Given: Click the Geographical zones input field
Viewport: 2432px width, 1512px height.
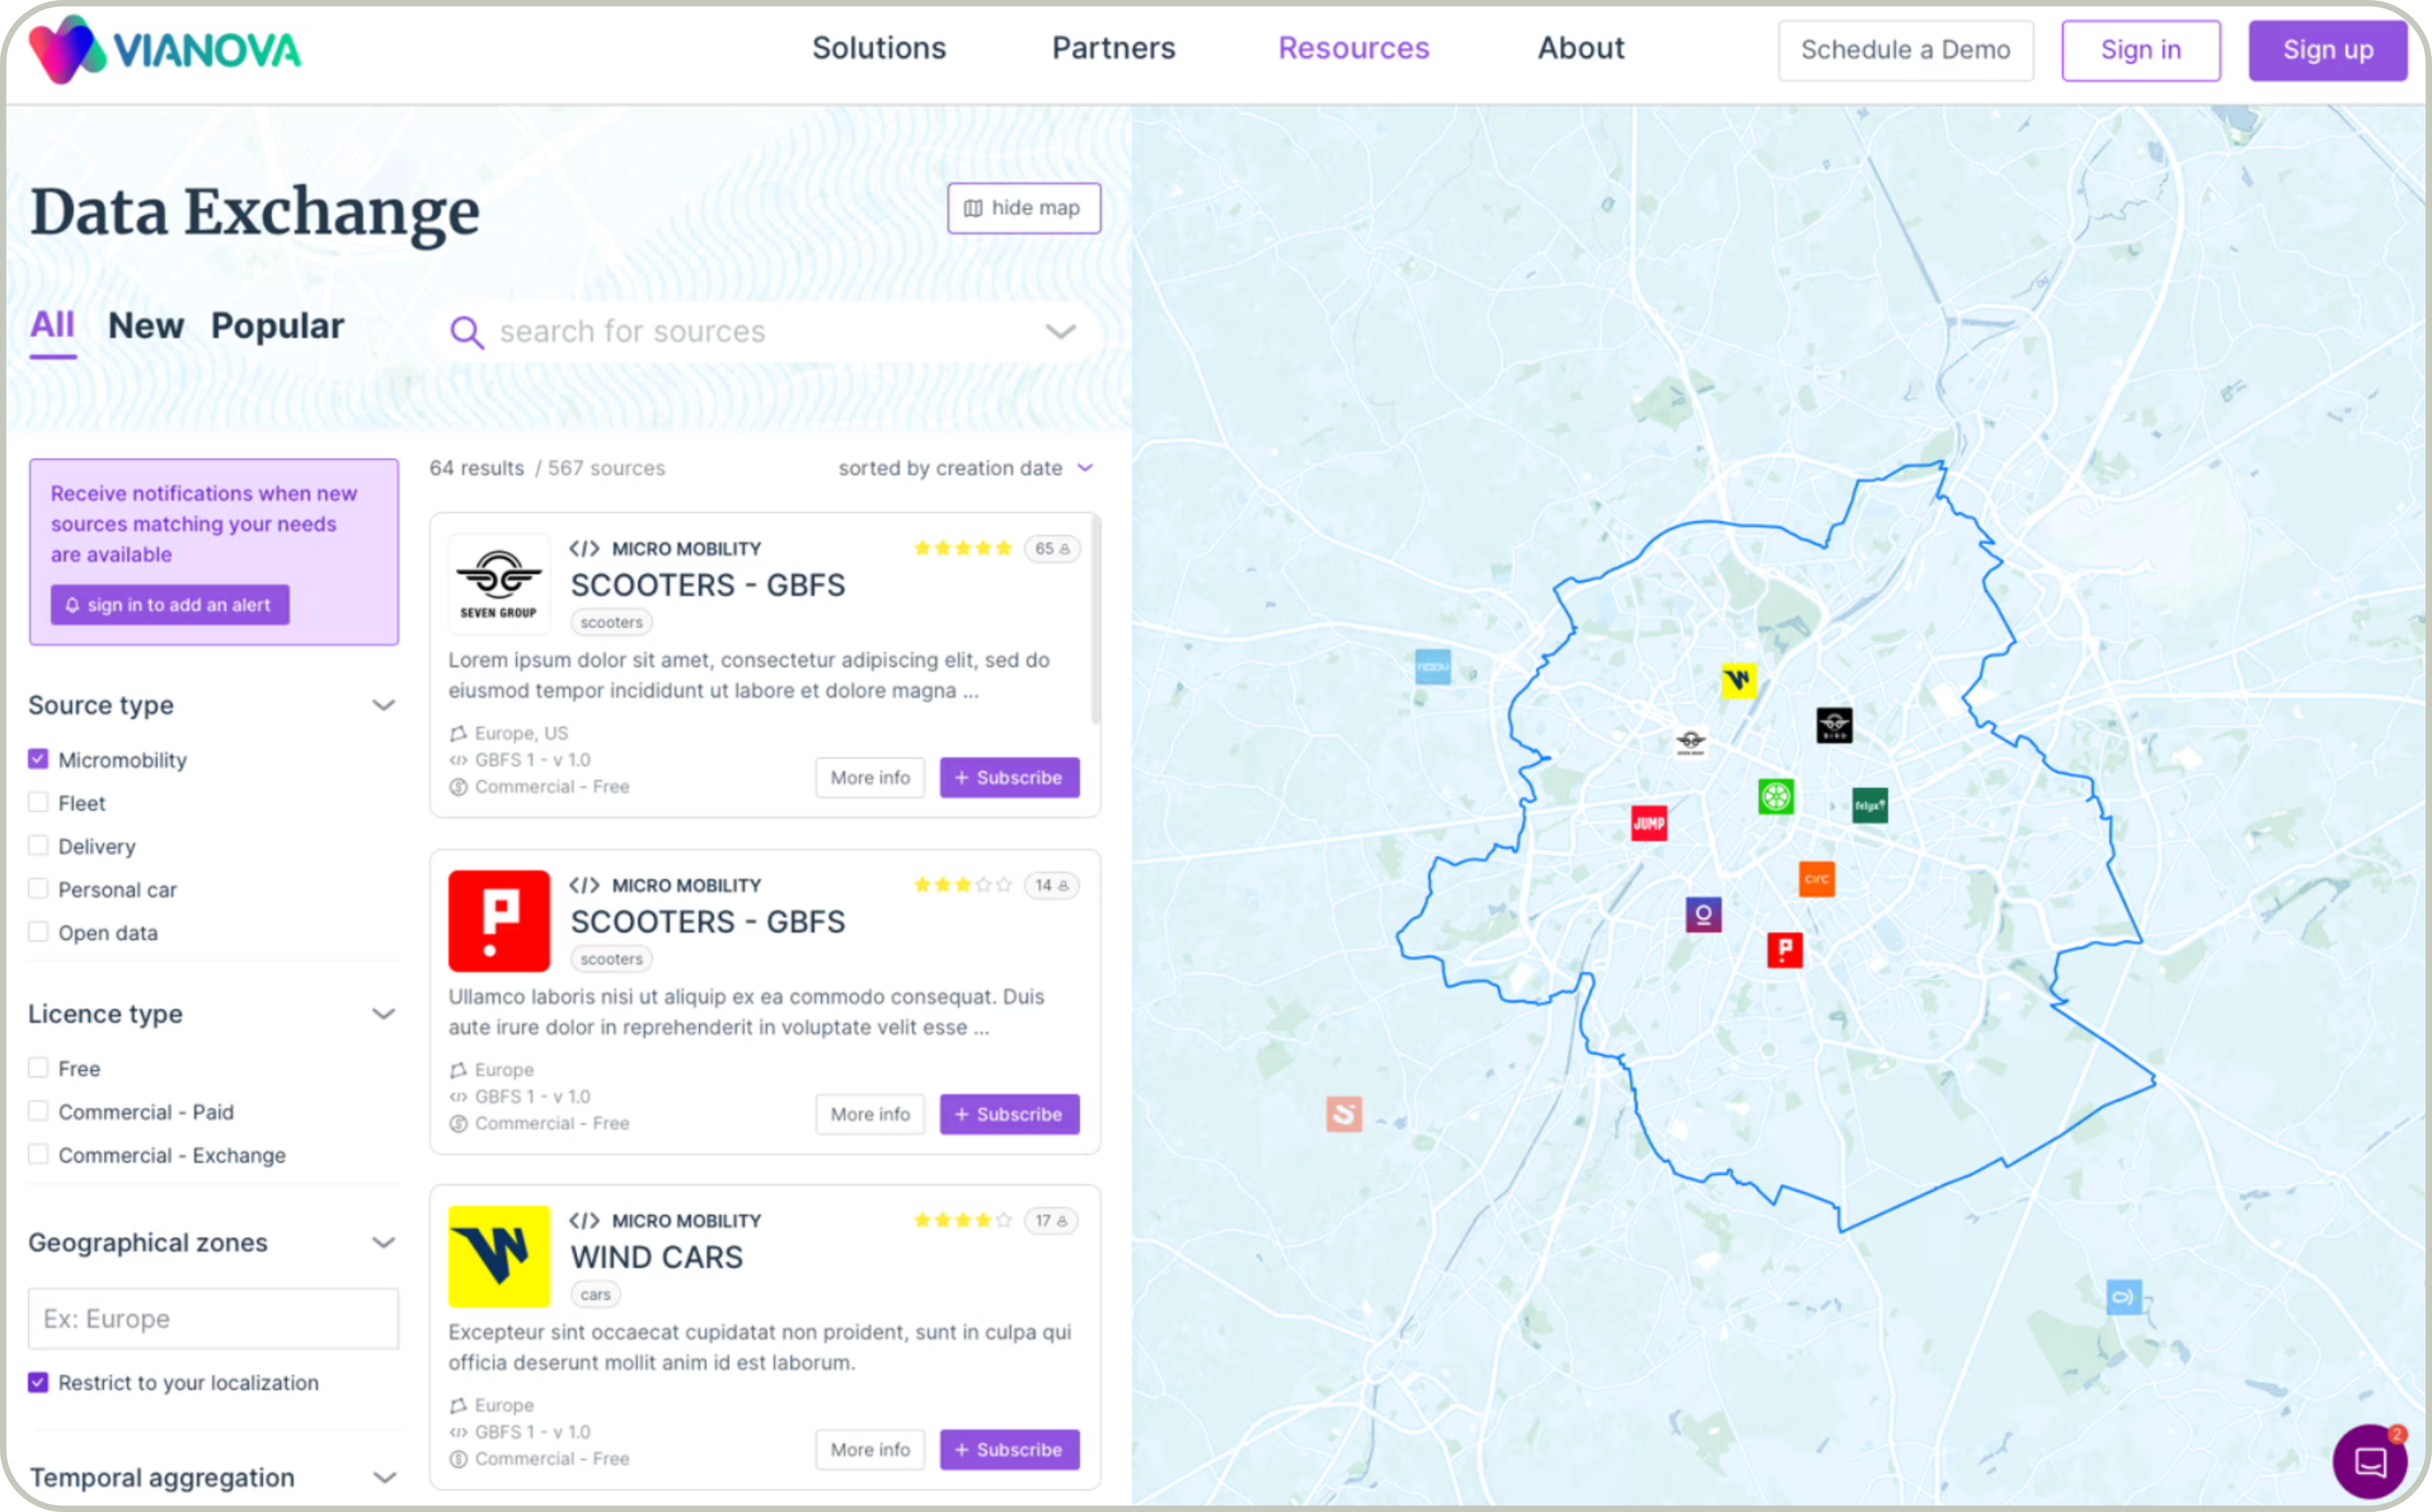Looking at the screenshot, I should [213, 1318].
